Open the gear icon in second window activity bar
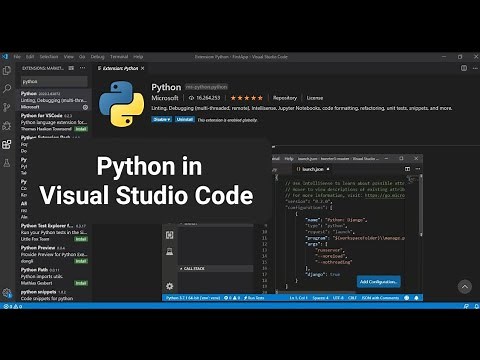The image size is (480, 360). point(169,286)
